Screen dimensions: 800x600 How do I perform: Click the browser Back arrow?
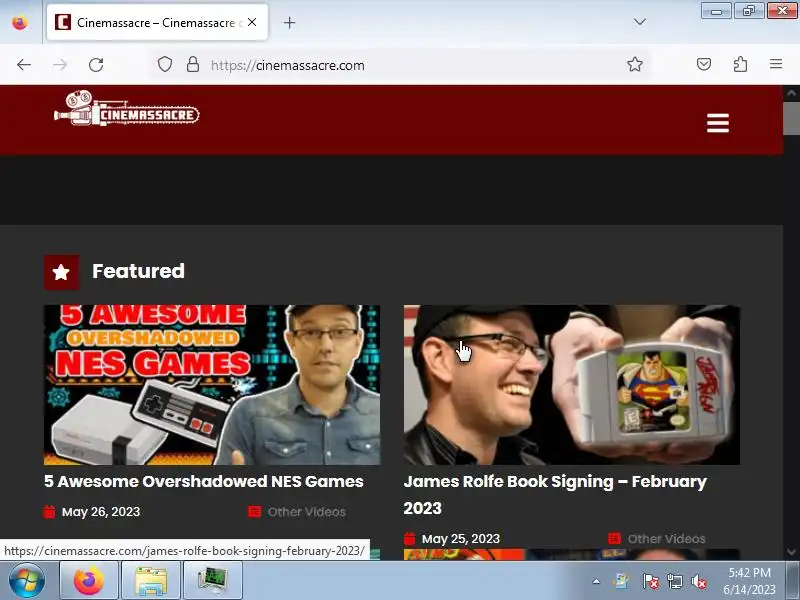pyautogui.click(x=23, y=65)
